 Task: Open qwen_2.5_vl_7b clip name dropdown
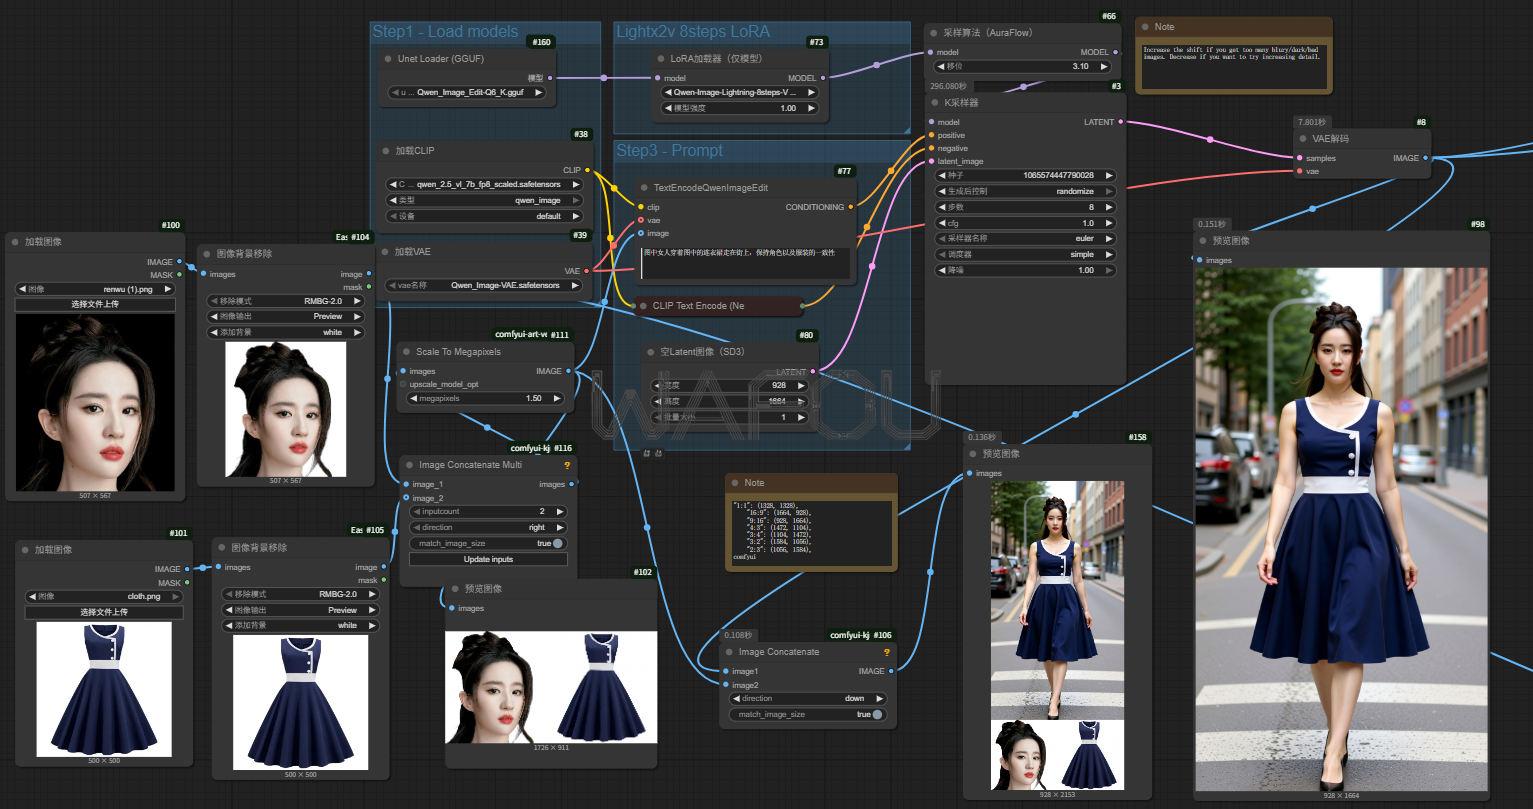point(485,184)
